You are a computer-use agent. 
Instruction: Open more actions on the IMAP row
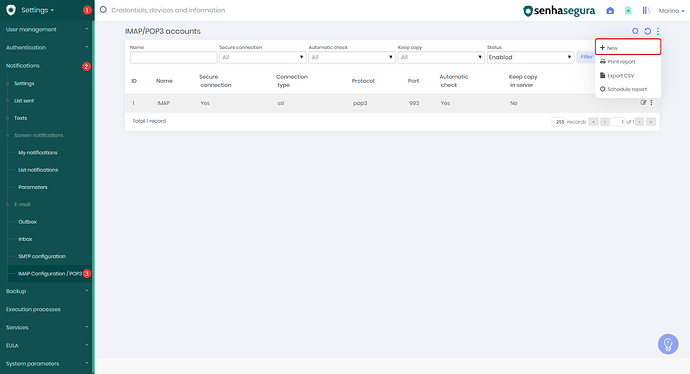point(651,103)
